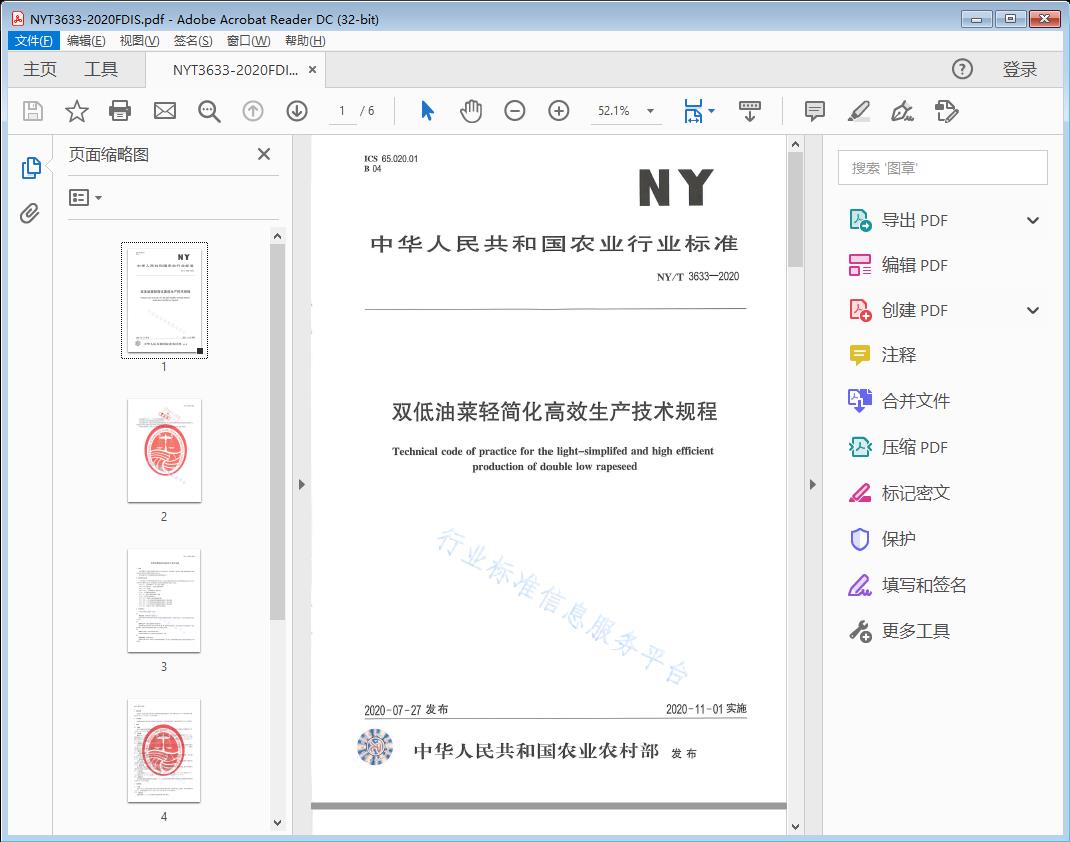Toggle the page thumbnails sidebar icon
Viewport: 1070px width, 842px height.
[31, 168]
